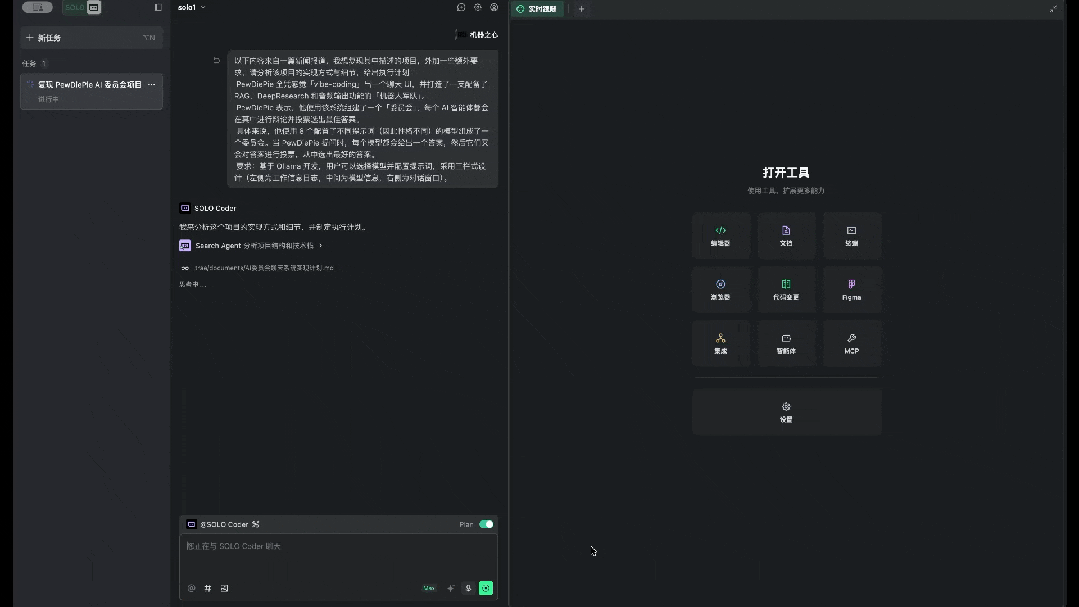Select the real-time follow tab

(537, 9)
